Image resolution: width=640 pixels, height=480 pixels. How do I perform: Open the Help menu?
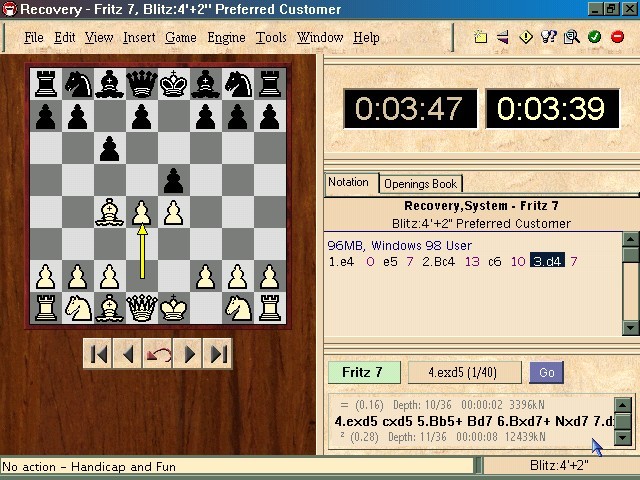[366, 38]
